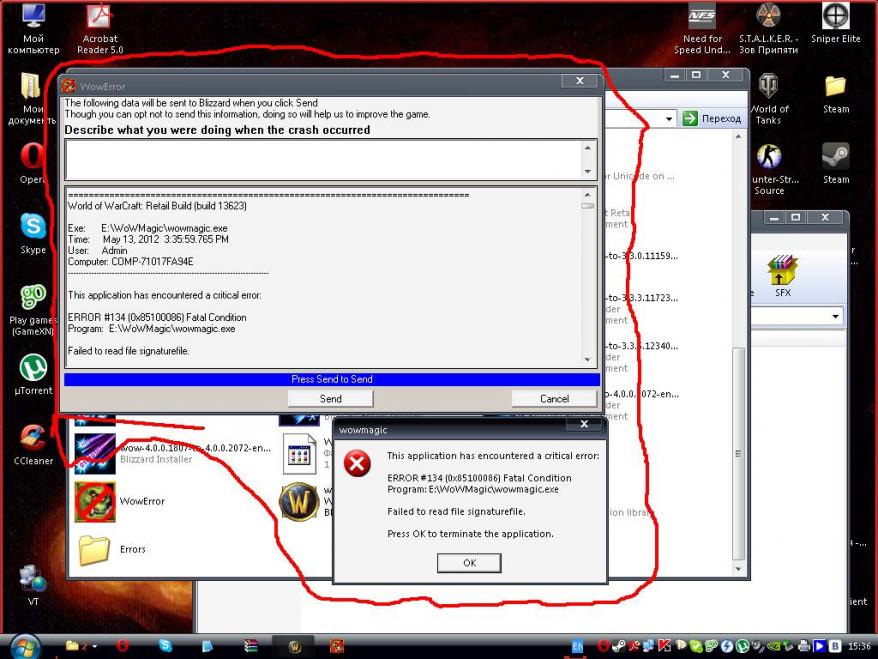Switch to World of Warcraft taskbar button
The image size is (878, 659).
[x=295, y=647]
